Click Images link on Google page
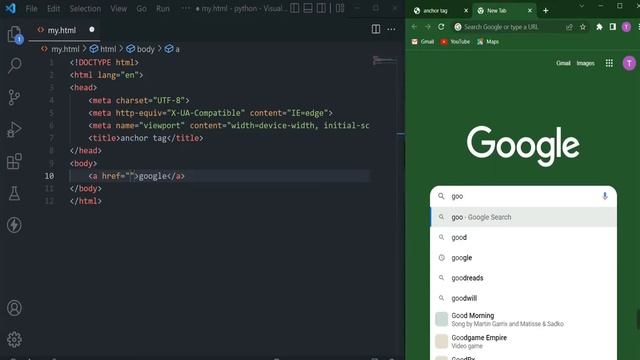640x360 pixels. tap(585, 63)
